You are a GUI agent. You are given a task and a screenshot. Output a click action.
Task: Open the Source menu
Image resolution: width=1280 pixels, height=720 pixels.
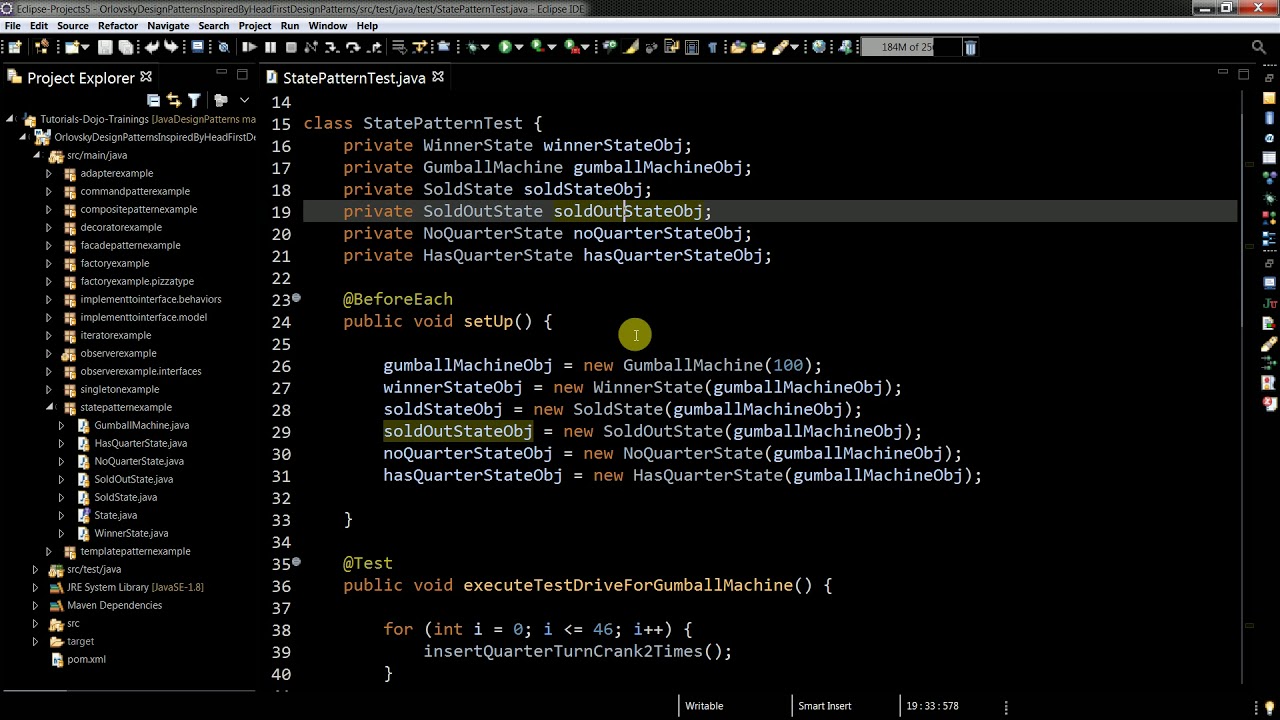(x=72, y=26)
